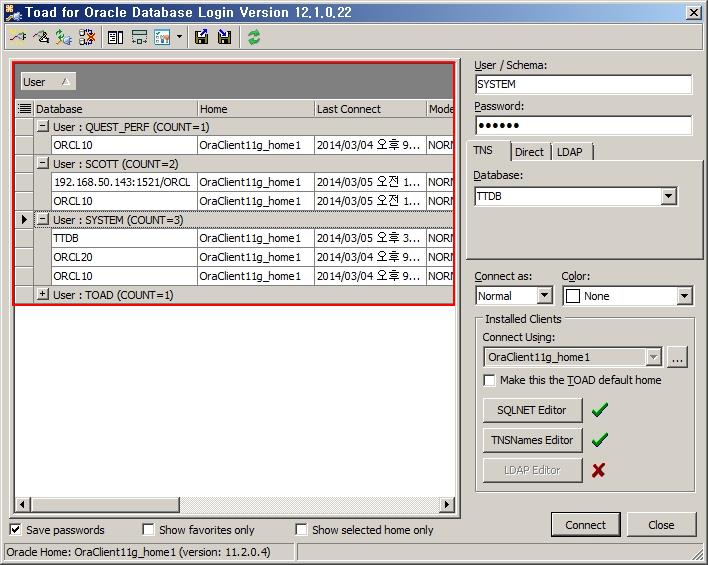Click the two-pane column layout toolbar icon

(x=115, y=37)
